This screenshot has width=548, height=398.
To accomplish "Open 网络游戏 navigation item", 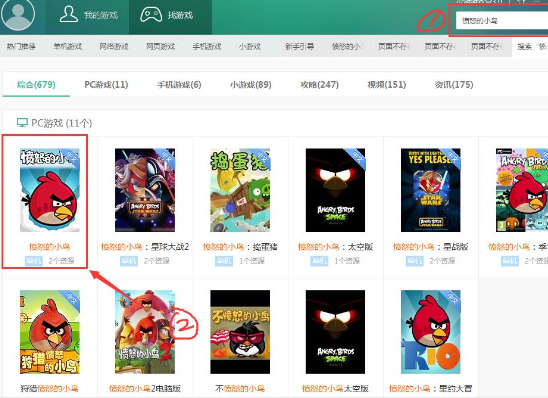I will pyautogui.click(x=114, y=46).
